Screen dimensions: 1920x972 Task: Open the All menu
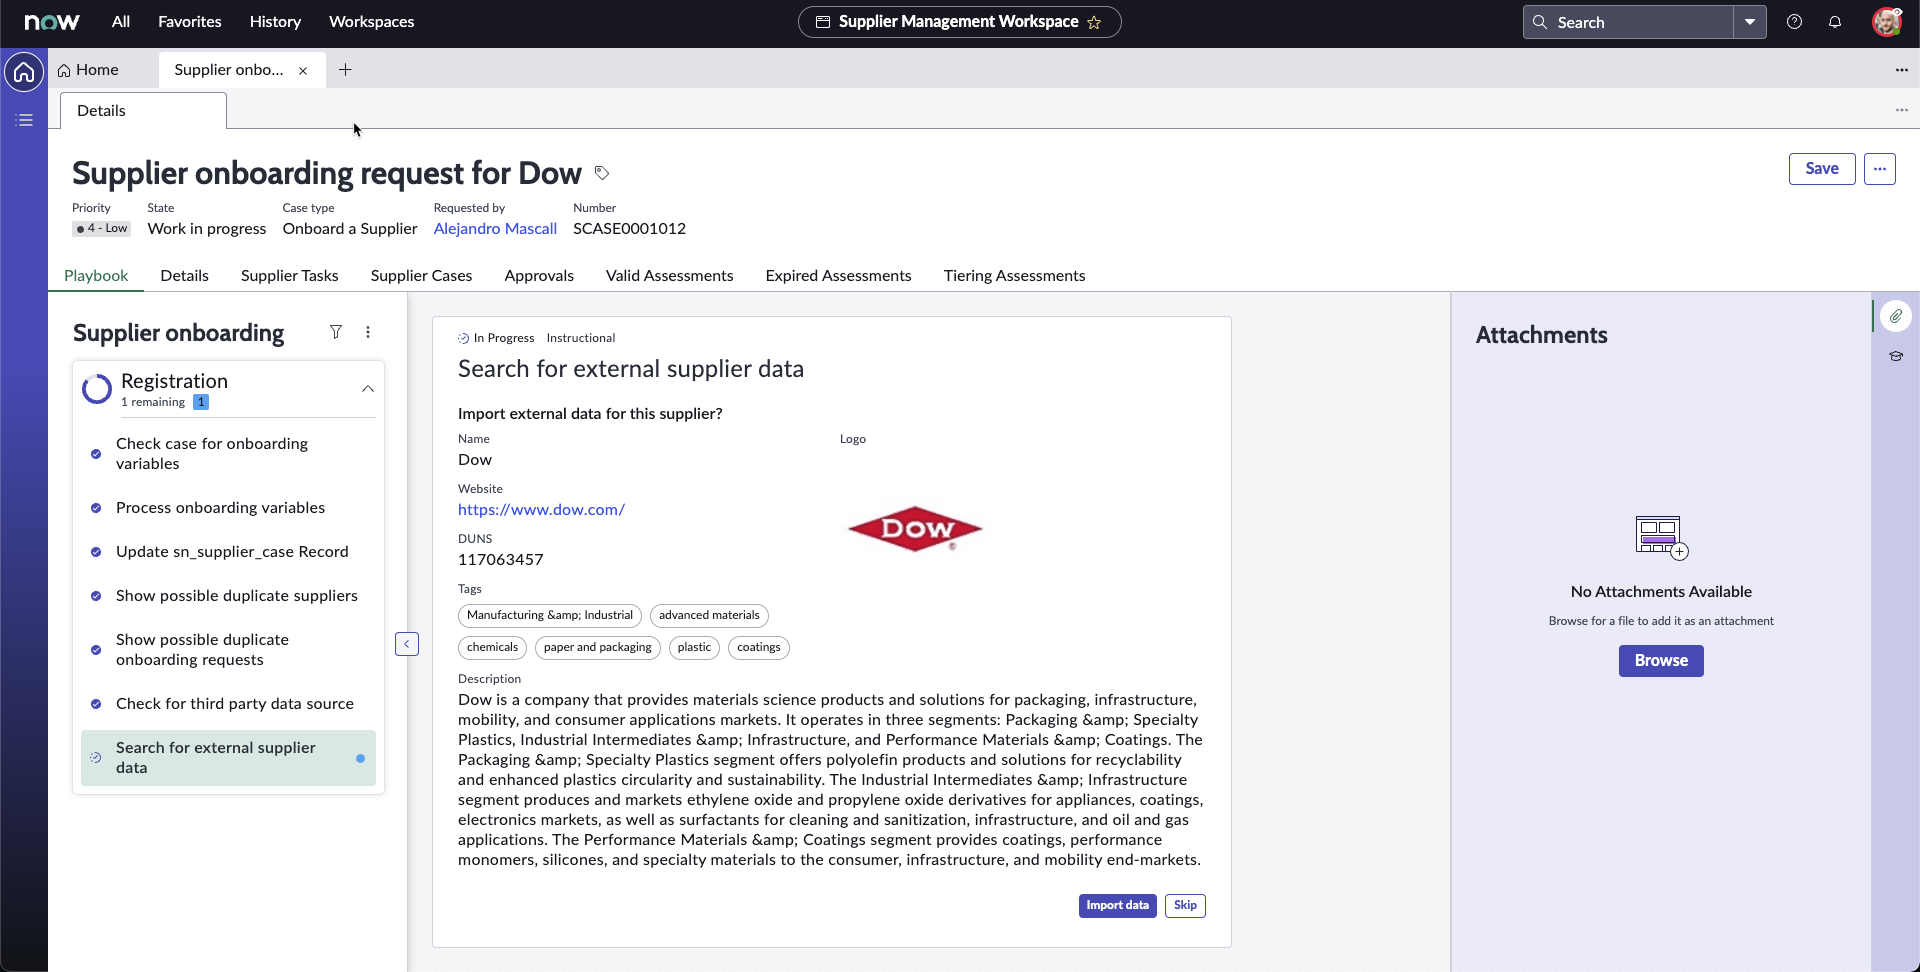click(x=121, y=22)
